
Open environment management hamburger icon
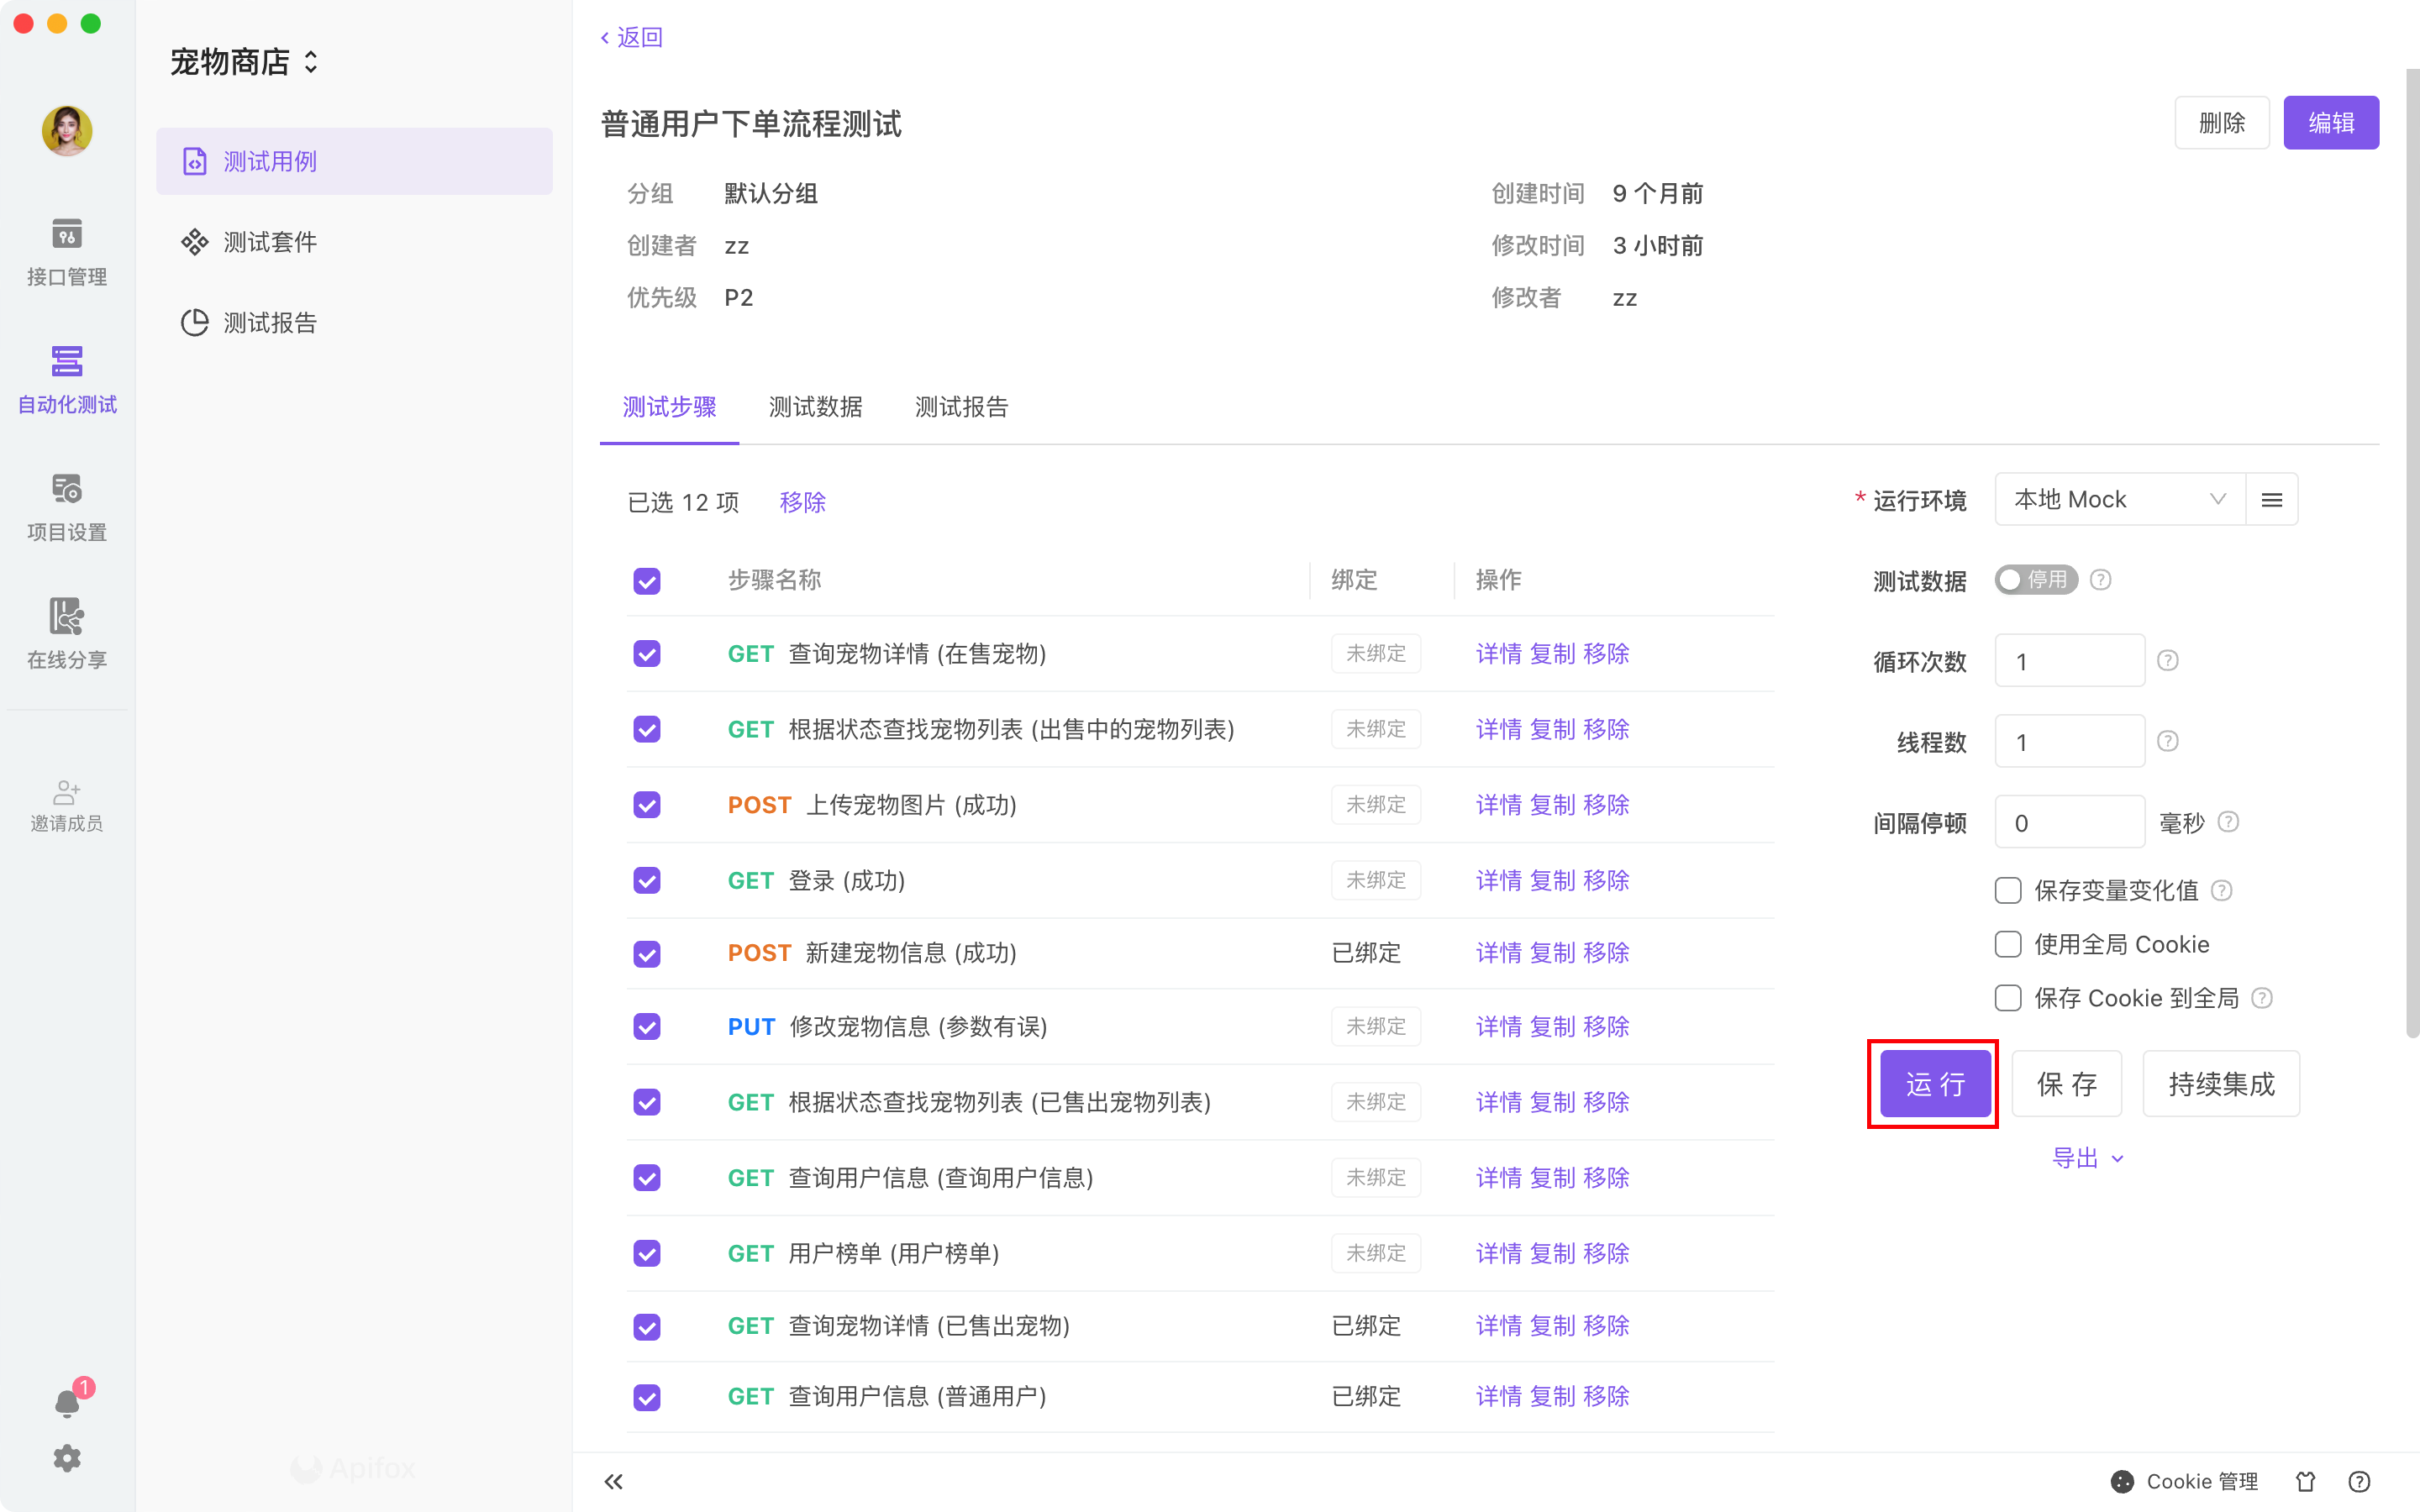click(x=2271, y=499)
